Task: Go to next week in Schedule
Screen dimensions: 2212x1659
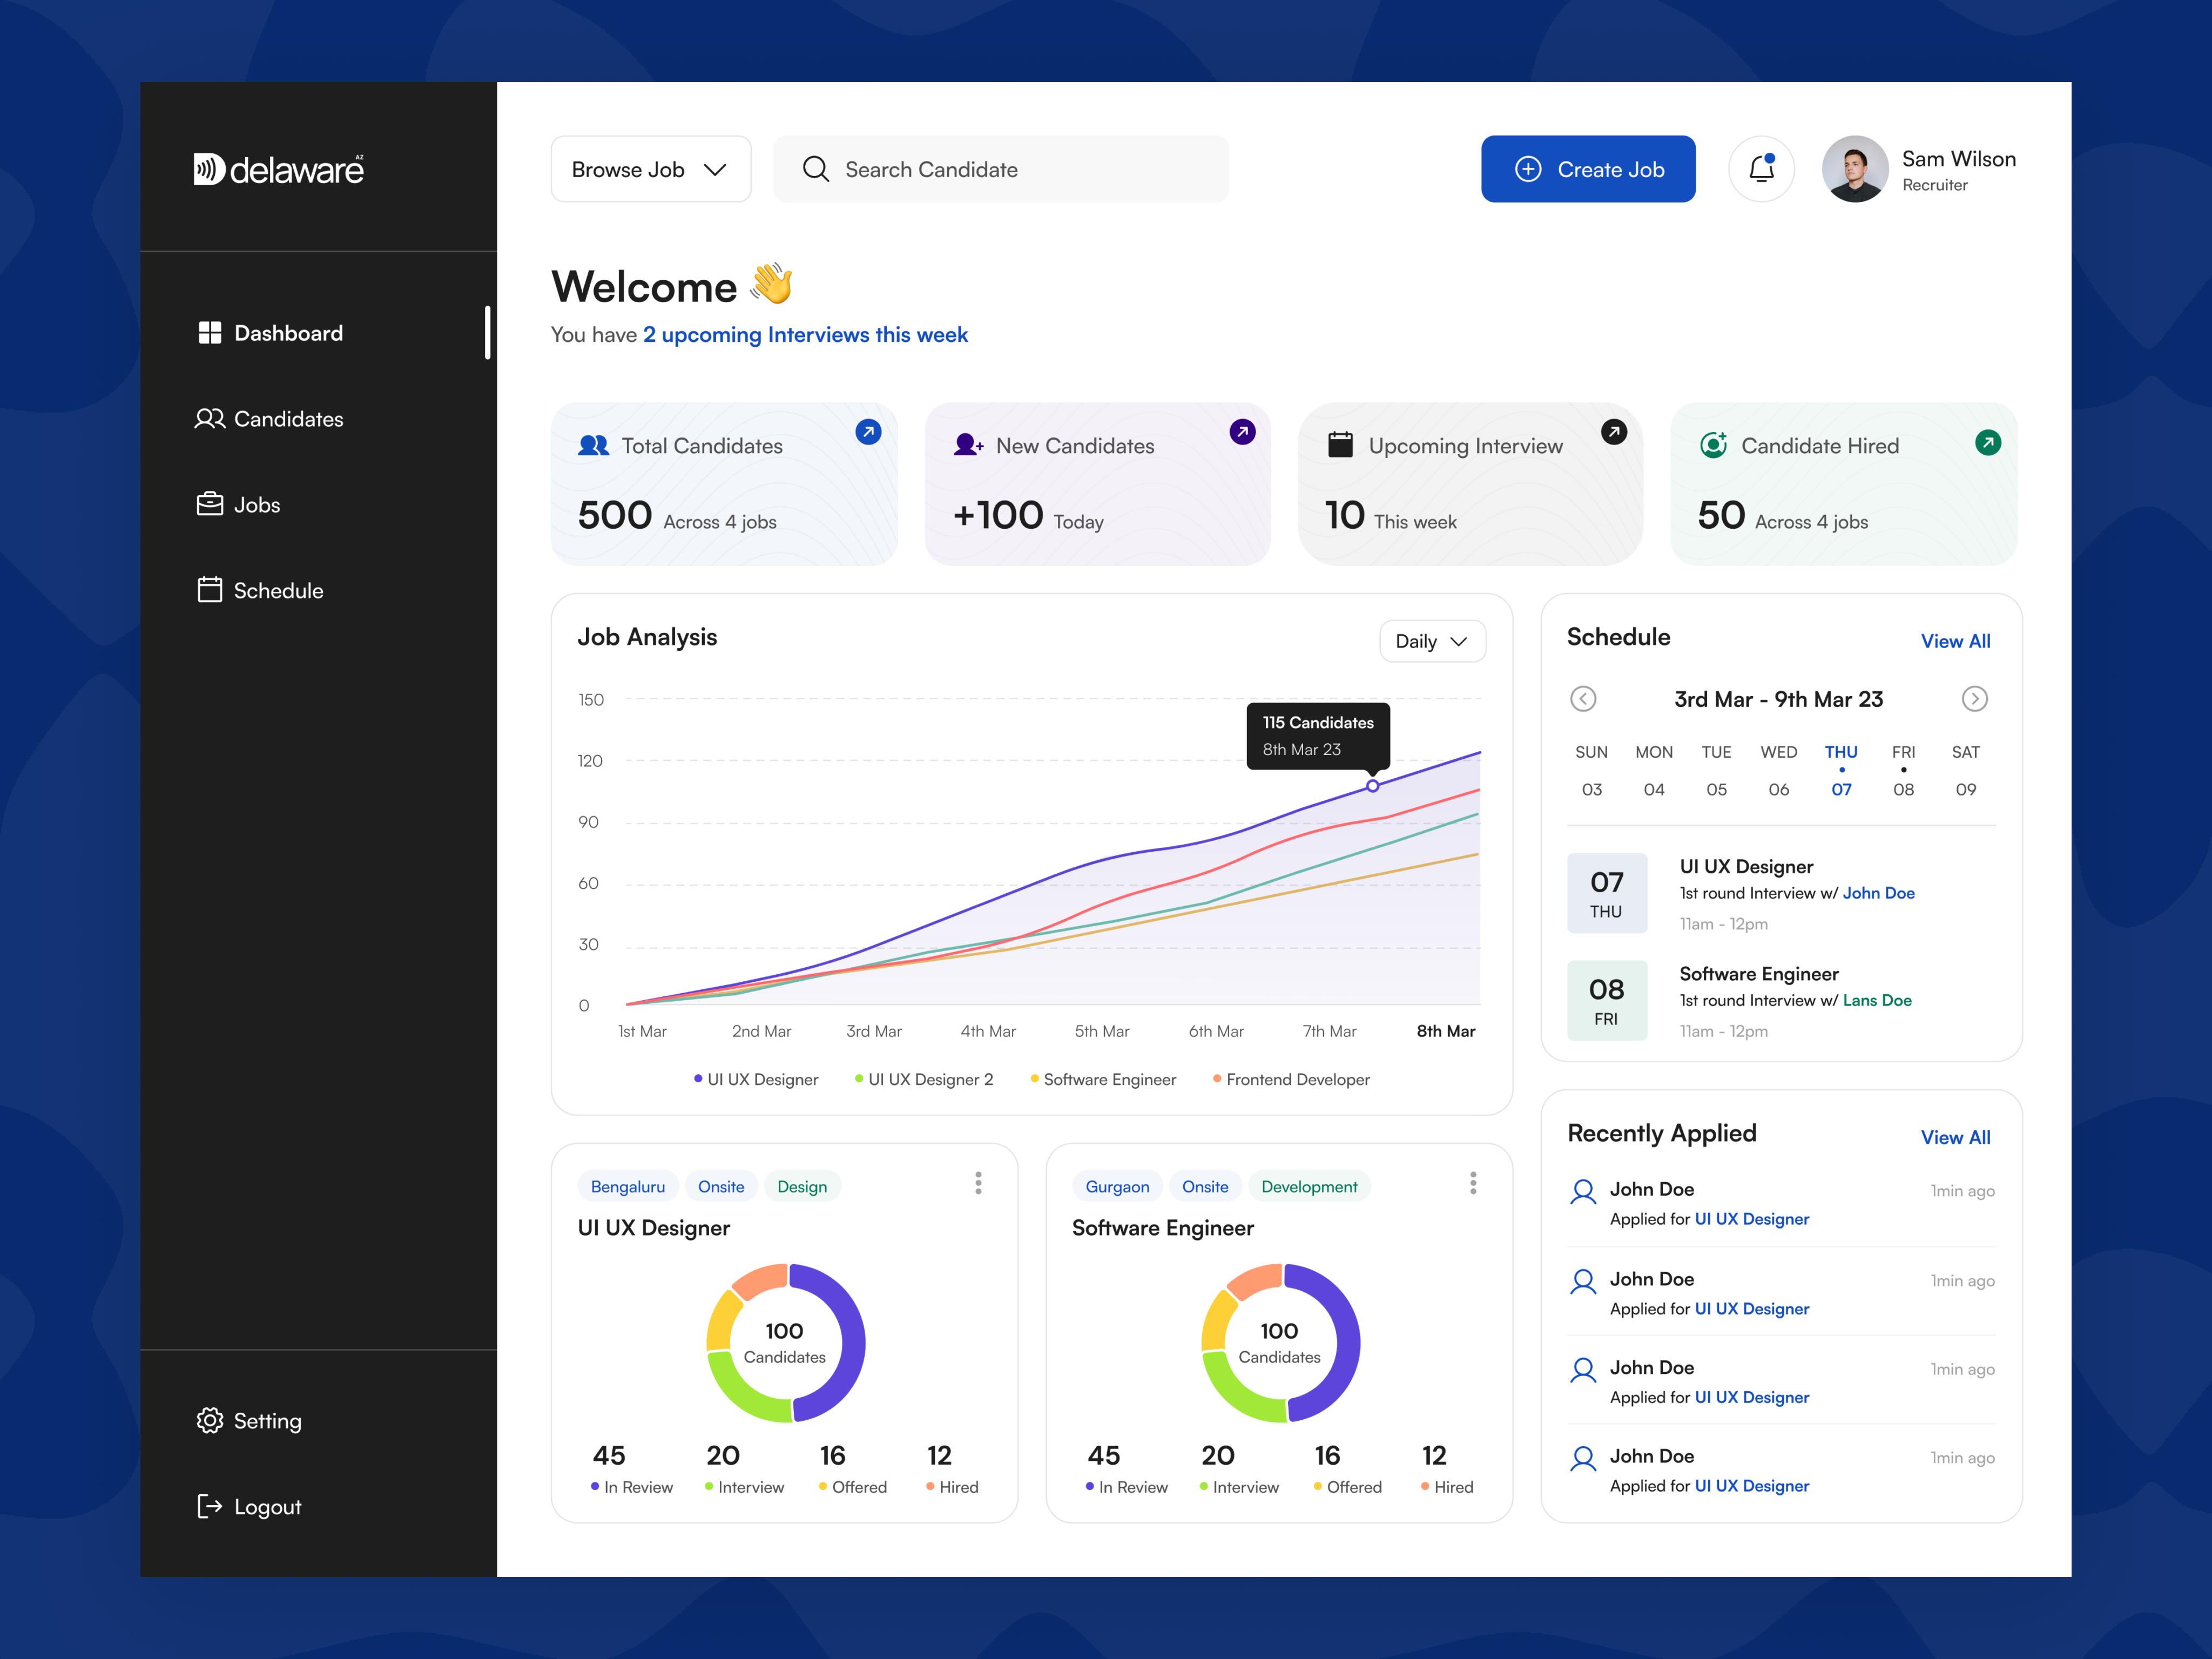Action: click(x=1974, y=699)
